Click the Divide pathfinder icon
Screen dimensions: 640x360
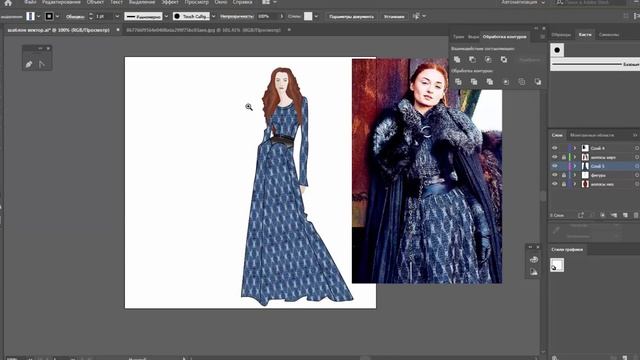point(458,82)
